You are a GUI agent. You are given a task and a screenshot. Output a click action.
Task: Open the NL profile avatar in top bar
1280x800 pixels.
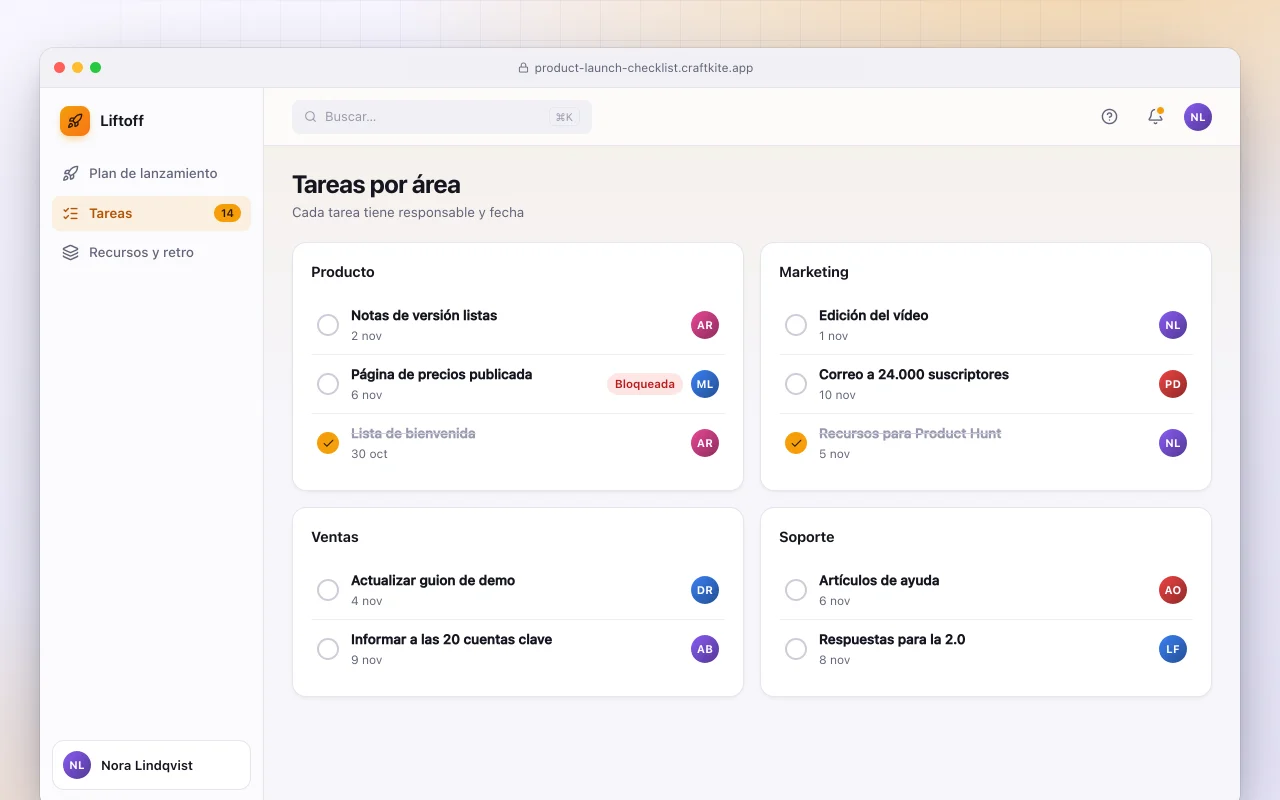(x=1198, y=117)
